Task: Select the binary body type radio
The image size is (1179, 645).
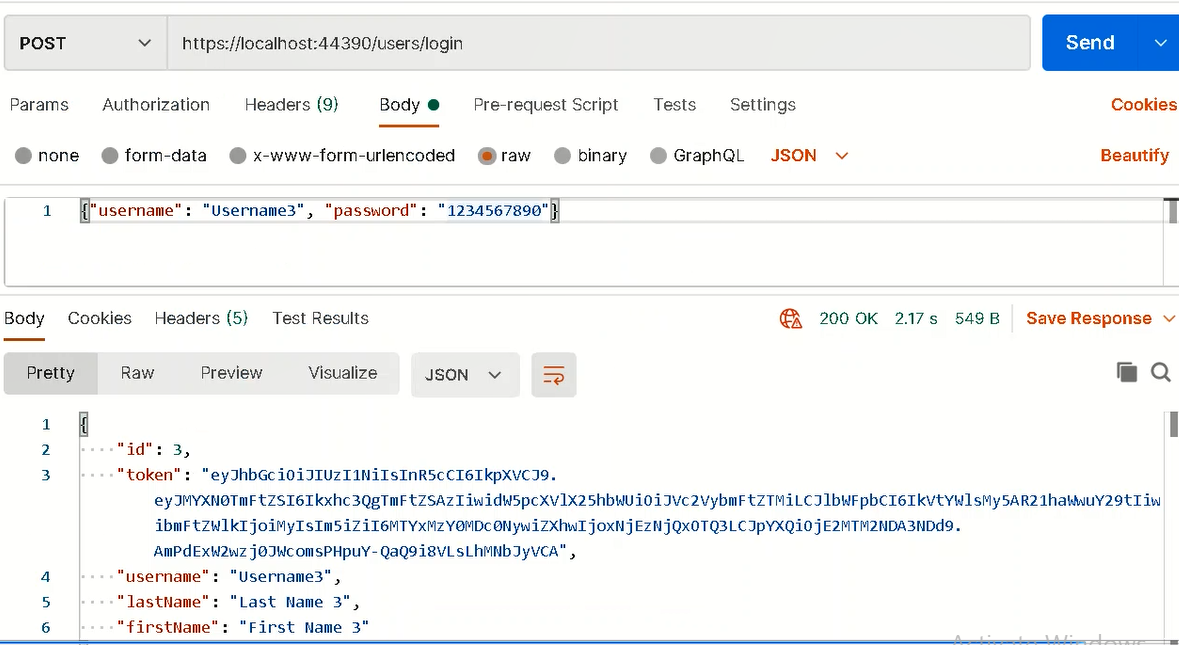Action: point(562,156)
